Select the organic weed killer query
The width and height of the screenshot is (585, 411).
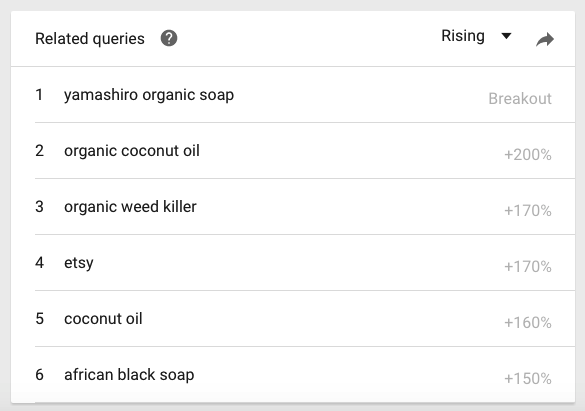pos(130,207)
